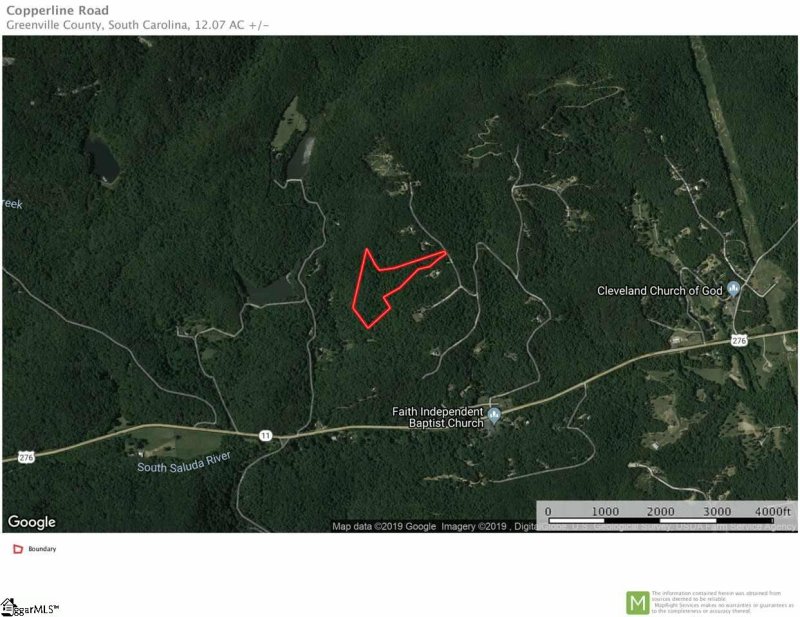800x617 pixels.
Task: Click the Cleveland Church of God marker pin
Action: click(x=734, y=289)
